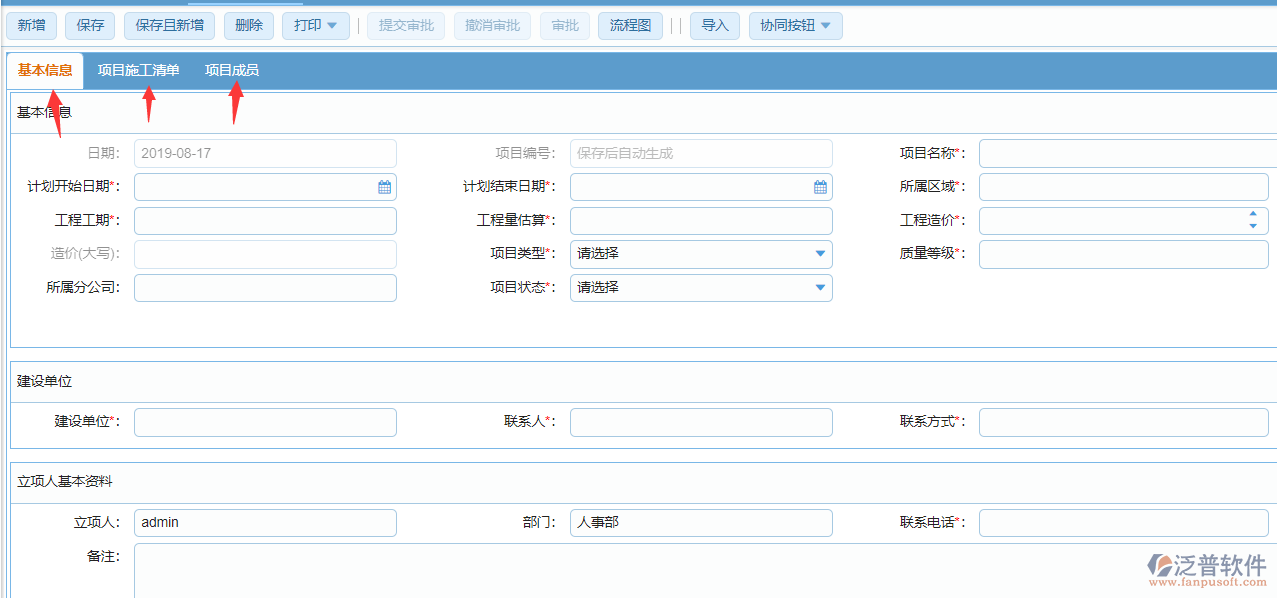Click the down arrow to decrease 工程造价
This screenshot has height=598, width=1277.
pos(1254,225)
